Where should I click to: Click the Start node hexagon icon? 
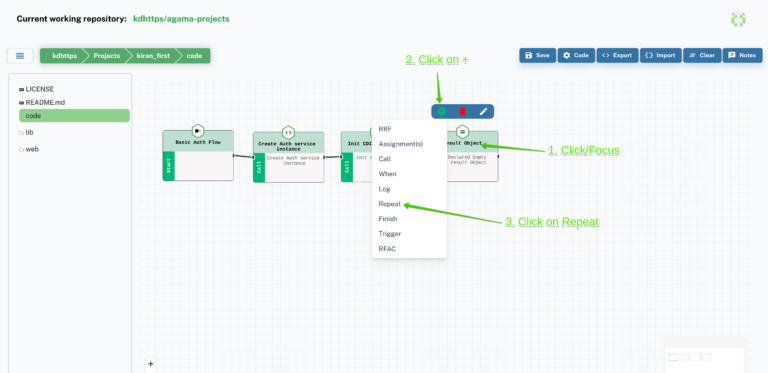point(198,131)
